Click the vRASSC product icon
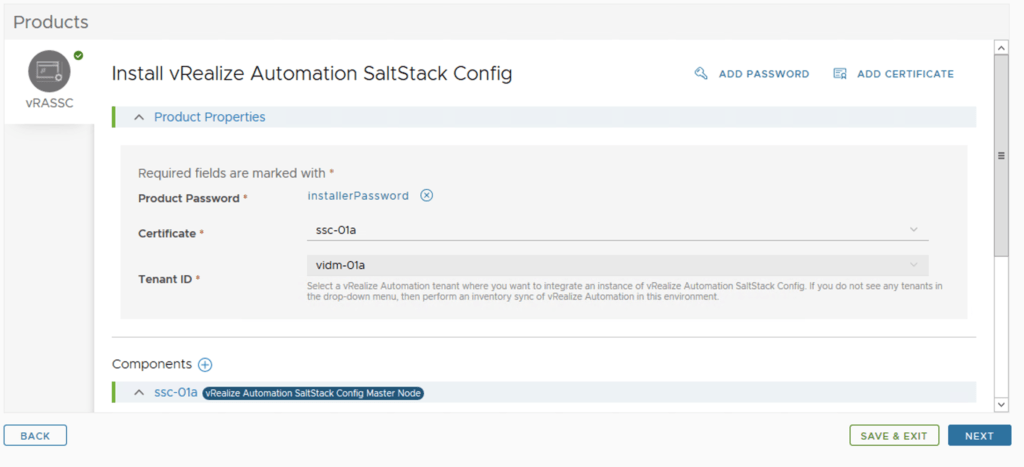 (x=49, y=71)
